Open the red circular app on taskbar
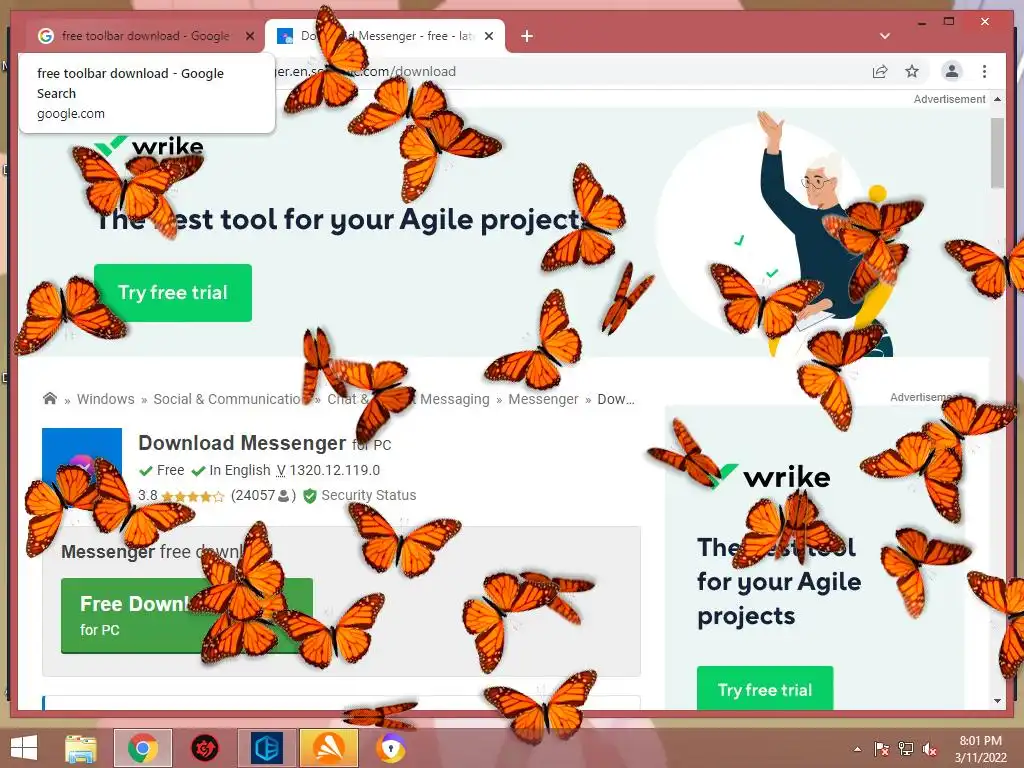 [x=204, y=748]
